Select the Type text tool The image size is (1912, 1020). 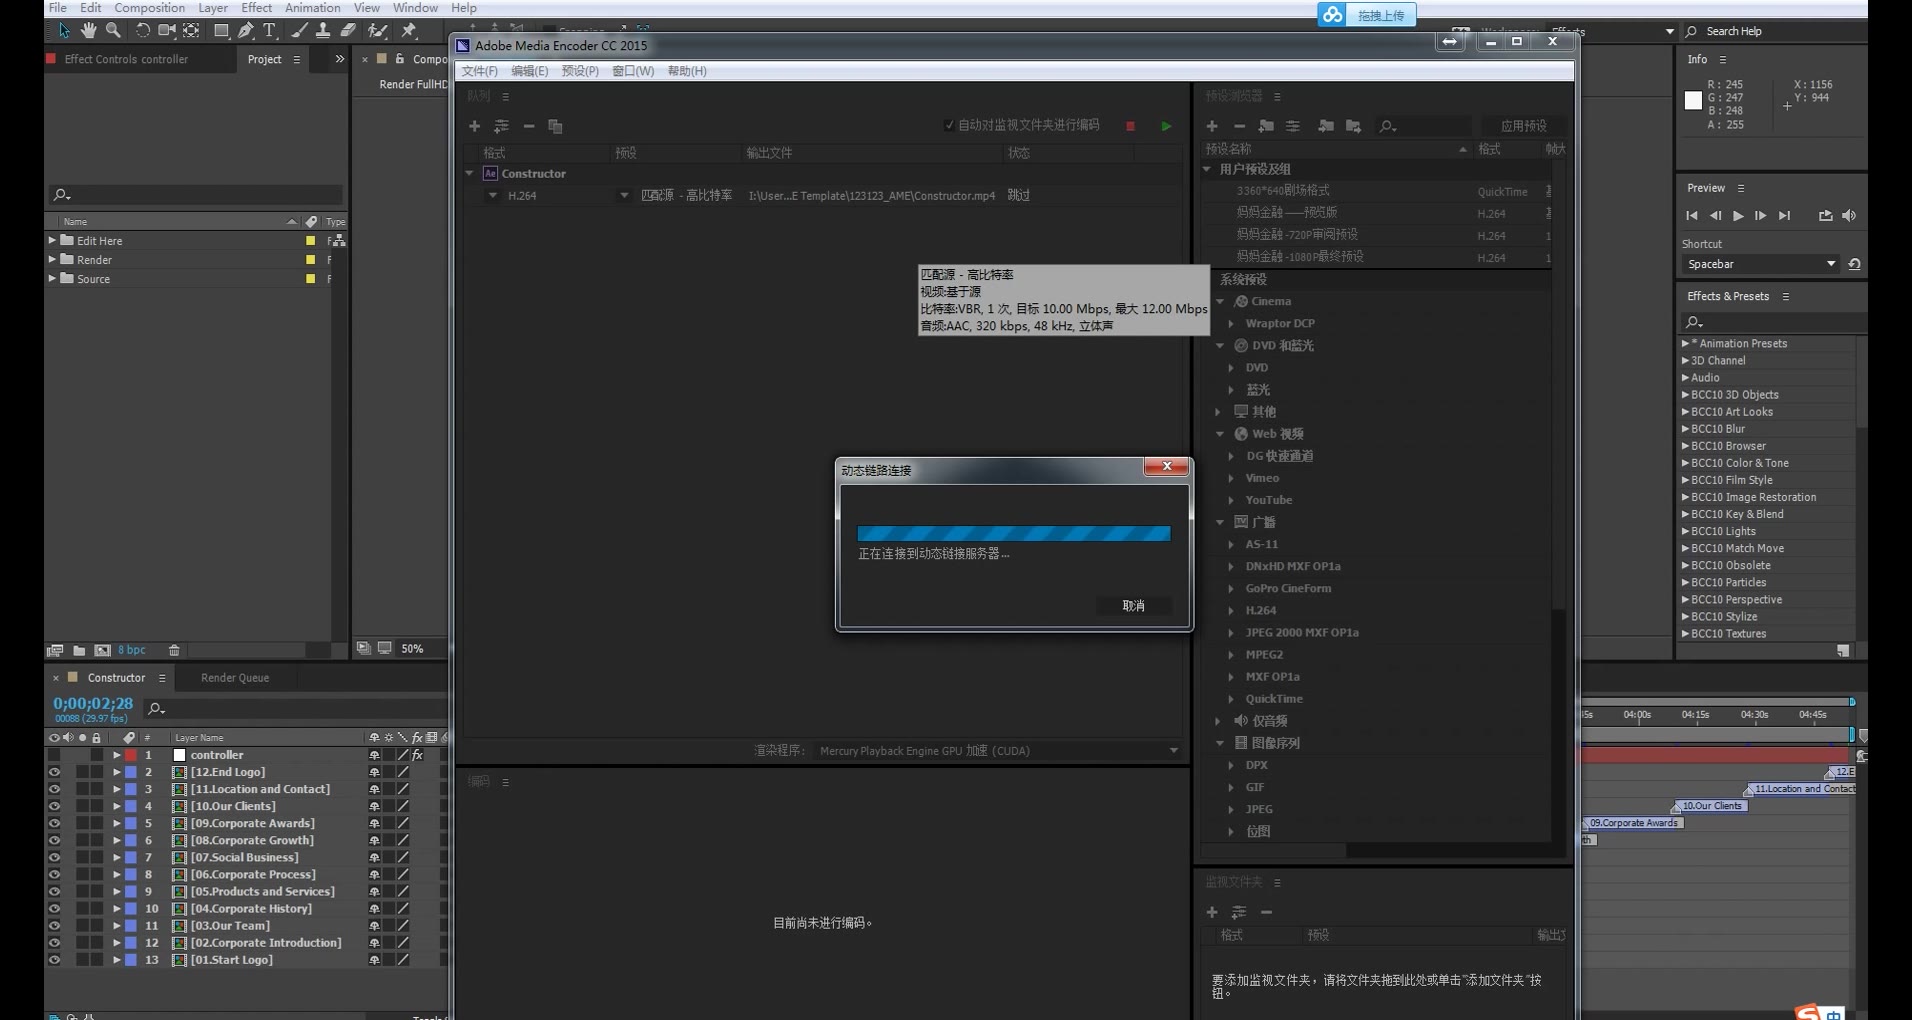click(x=269, y=31)
